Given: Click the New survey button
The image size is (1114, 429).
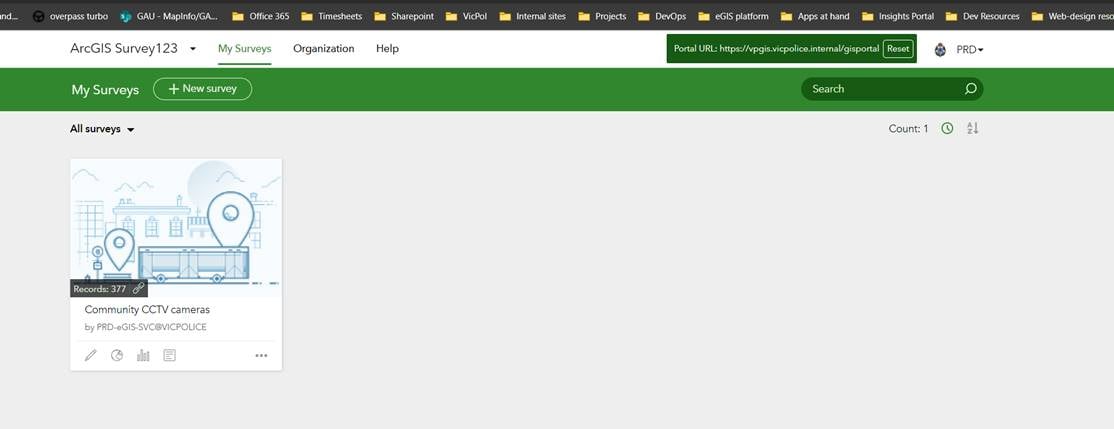Looking at the screenshot, I should pyautogui.click(x=202, y=89).
